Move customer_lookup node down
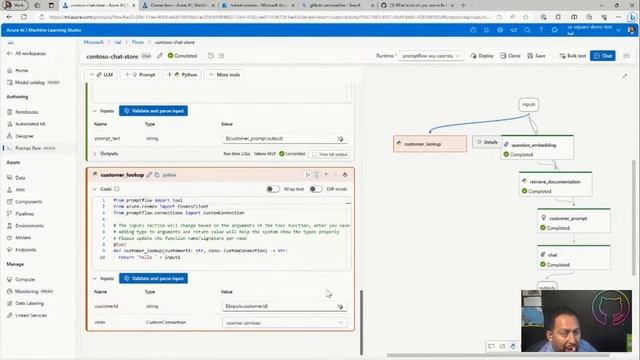 336,175
